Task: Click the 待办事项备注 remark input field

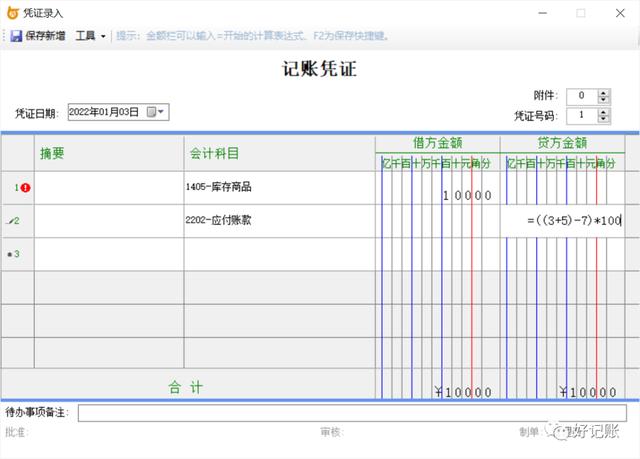Action: coord(352,413)
